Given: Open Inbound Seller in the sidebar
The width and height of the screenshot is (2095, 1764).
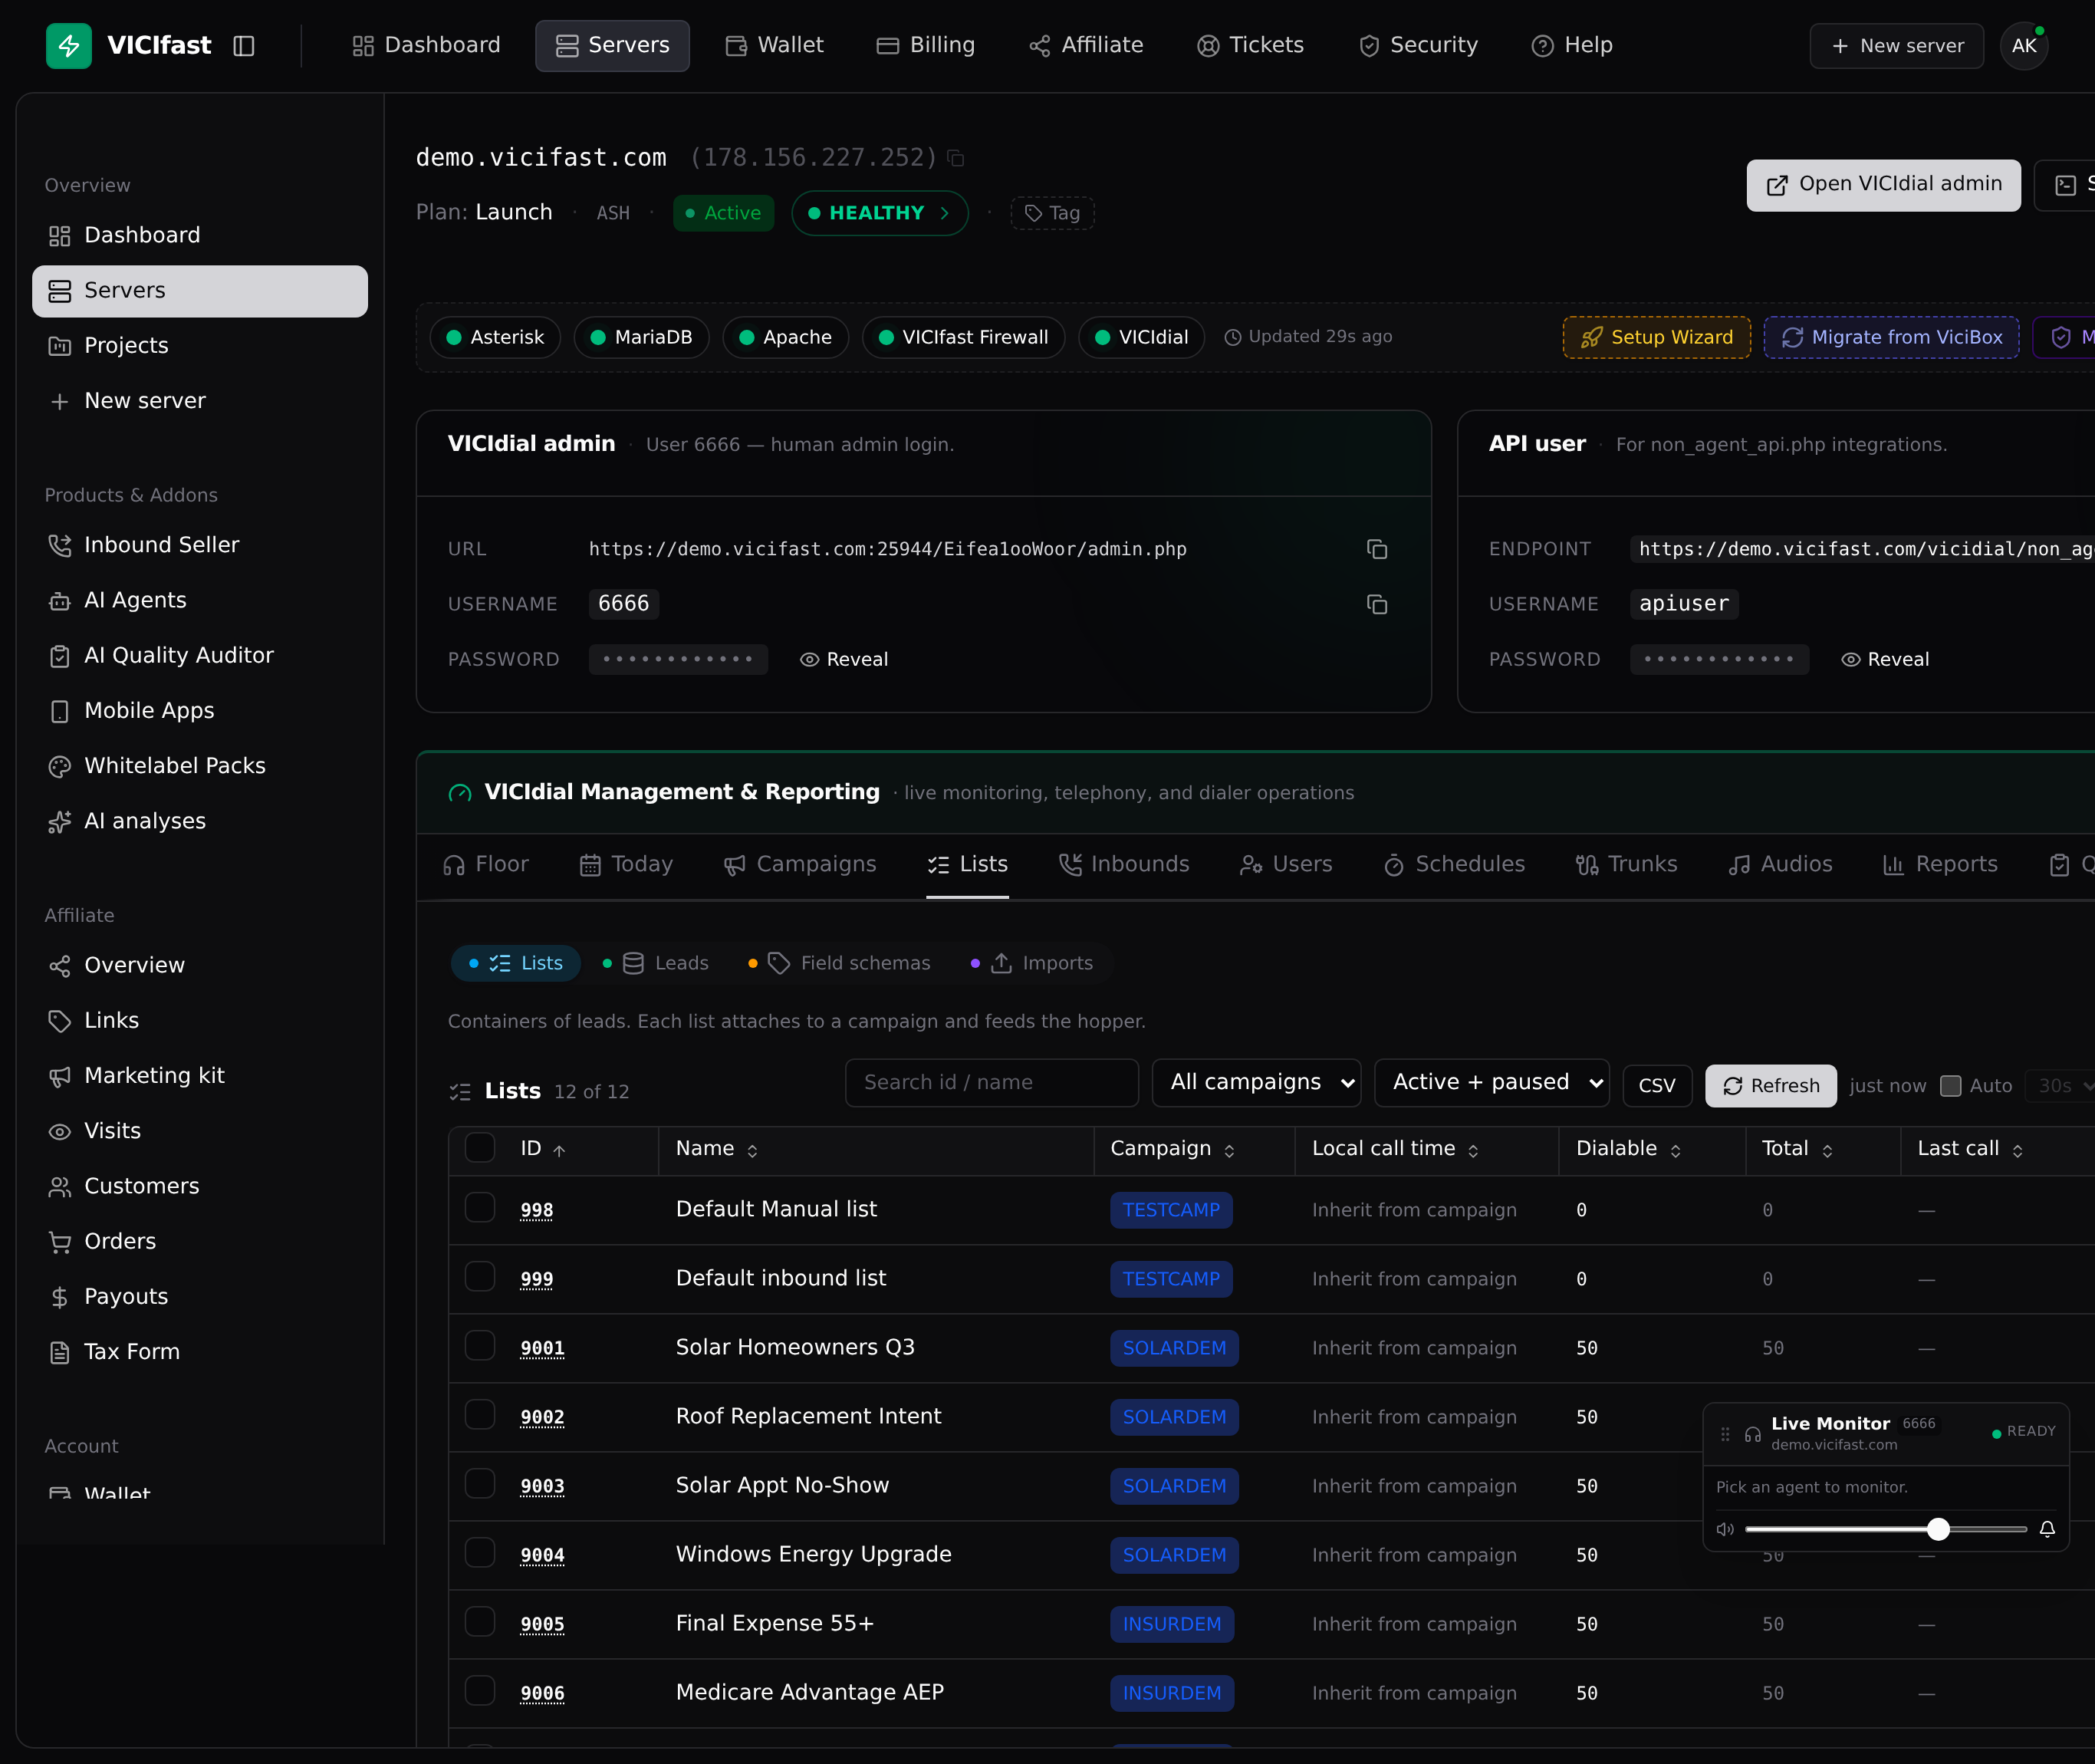Looking at the screenshot, I should (x=200, y=545).
